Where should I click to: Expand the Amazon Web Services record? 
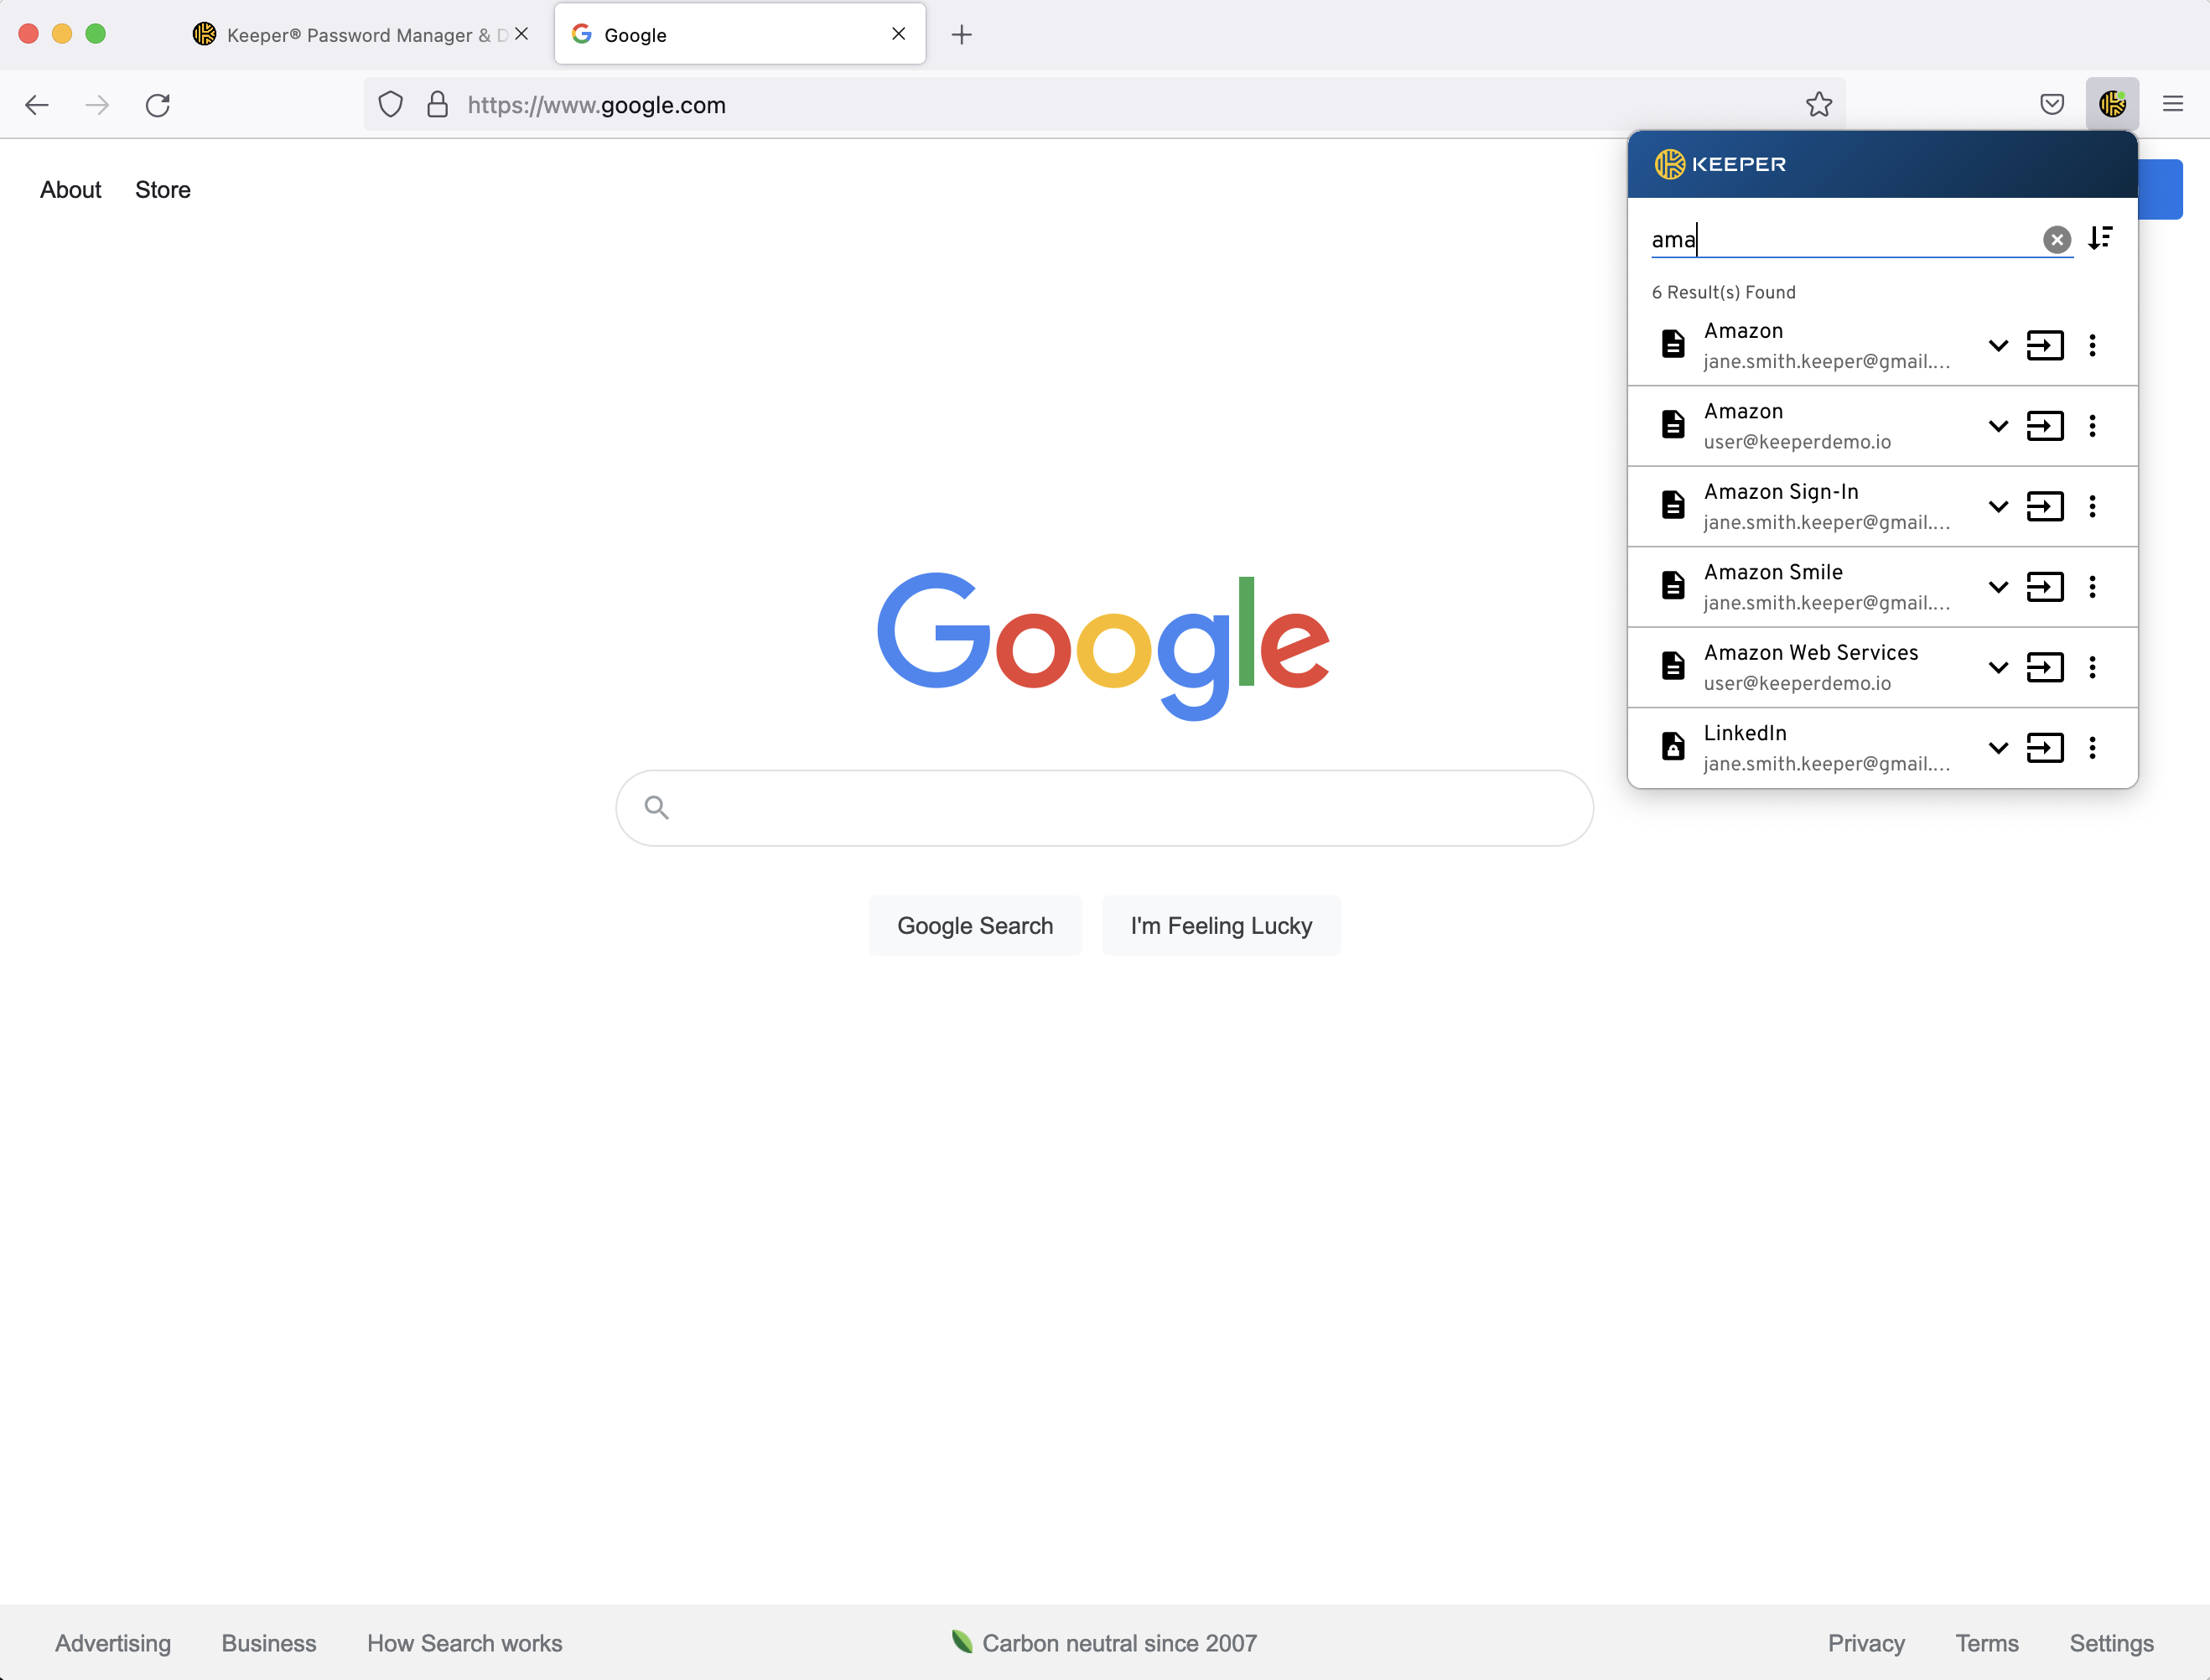pyautogui.click(x=1998, y=668)
